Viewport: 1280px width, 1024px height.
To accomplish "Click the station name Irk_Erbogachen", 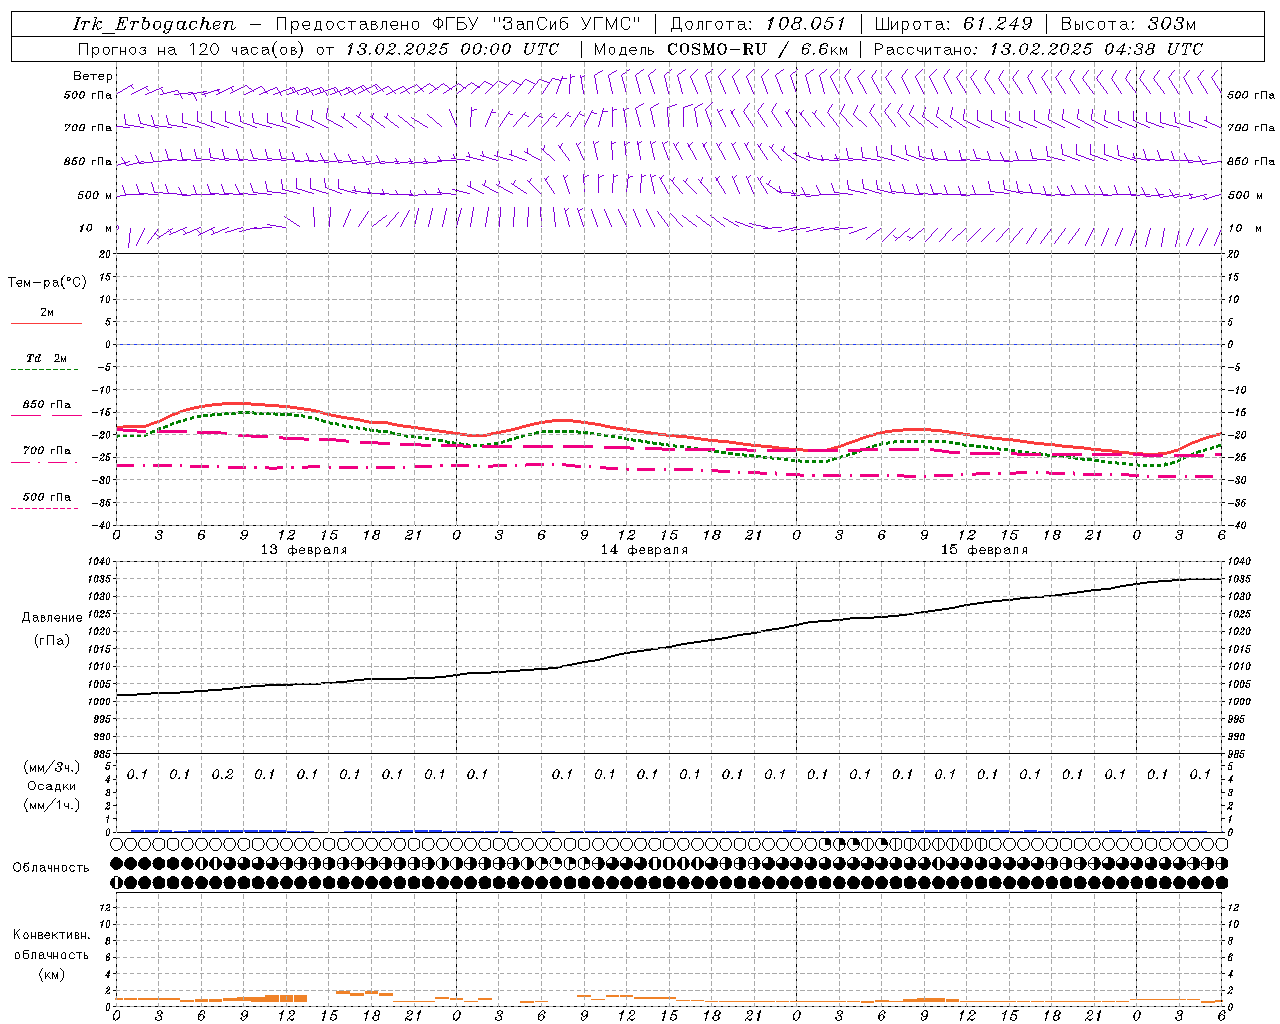I will [x=154, y=24].
